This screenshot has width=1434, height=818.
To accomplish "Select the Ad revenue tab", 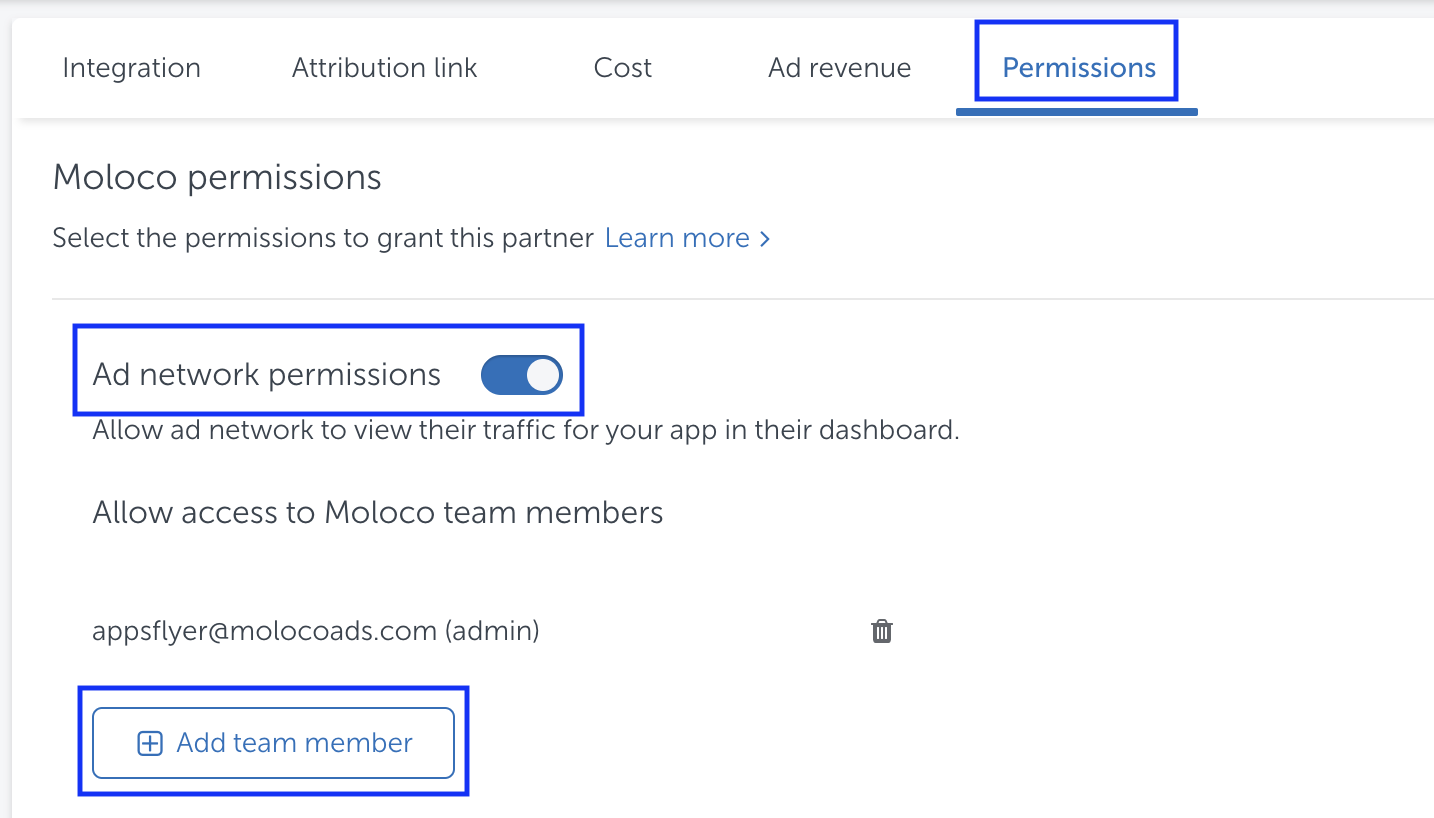I will (839, 68).
